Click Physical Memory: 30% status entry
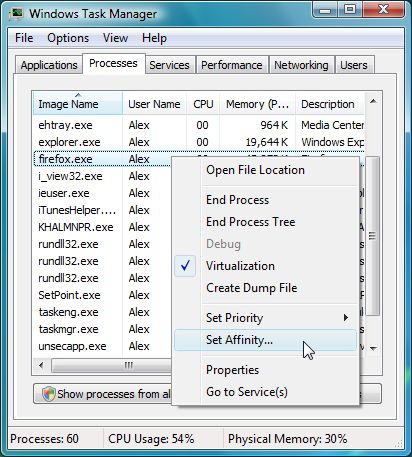Viewport: 412px width, 457px height. point(287,439)
